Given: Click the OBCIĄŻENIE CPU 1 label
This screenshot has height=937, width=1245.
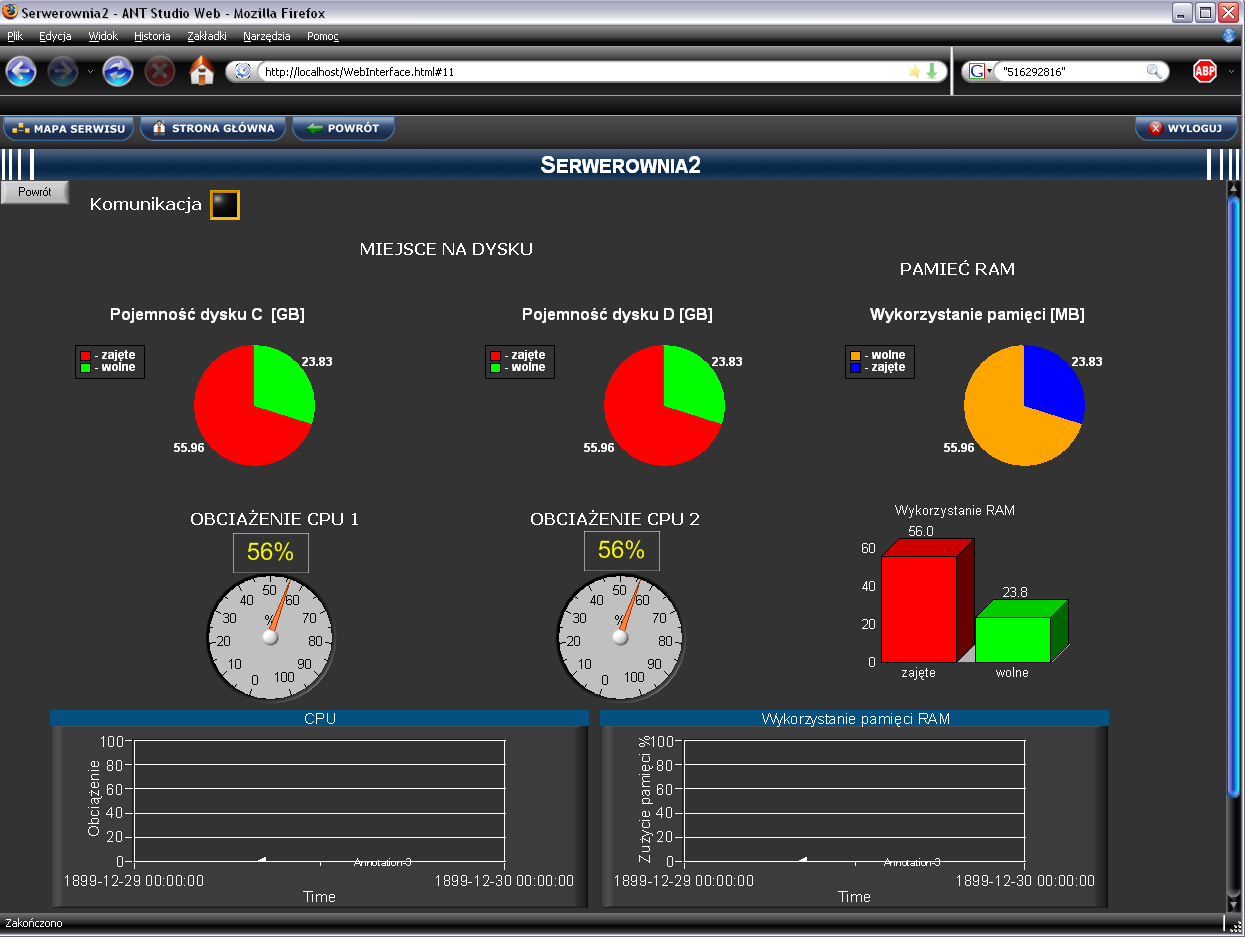Looking at the screenshot, I should point(275,519).
